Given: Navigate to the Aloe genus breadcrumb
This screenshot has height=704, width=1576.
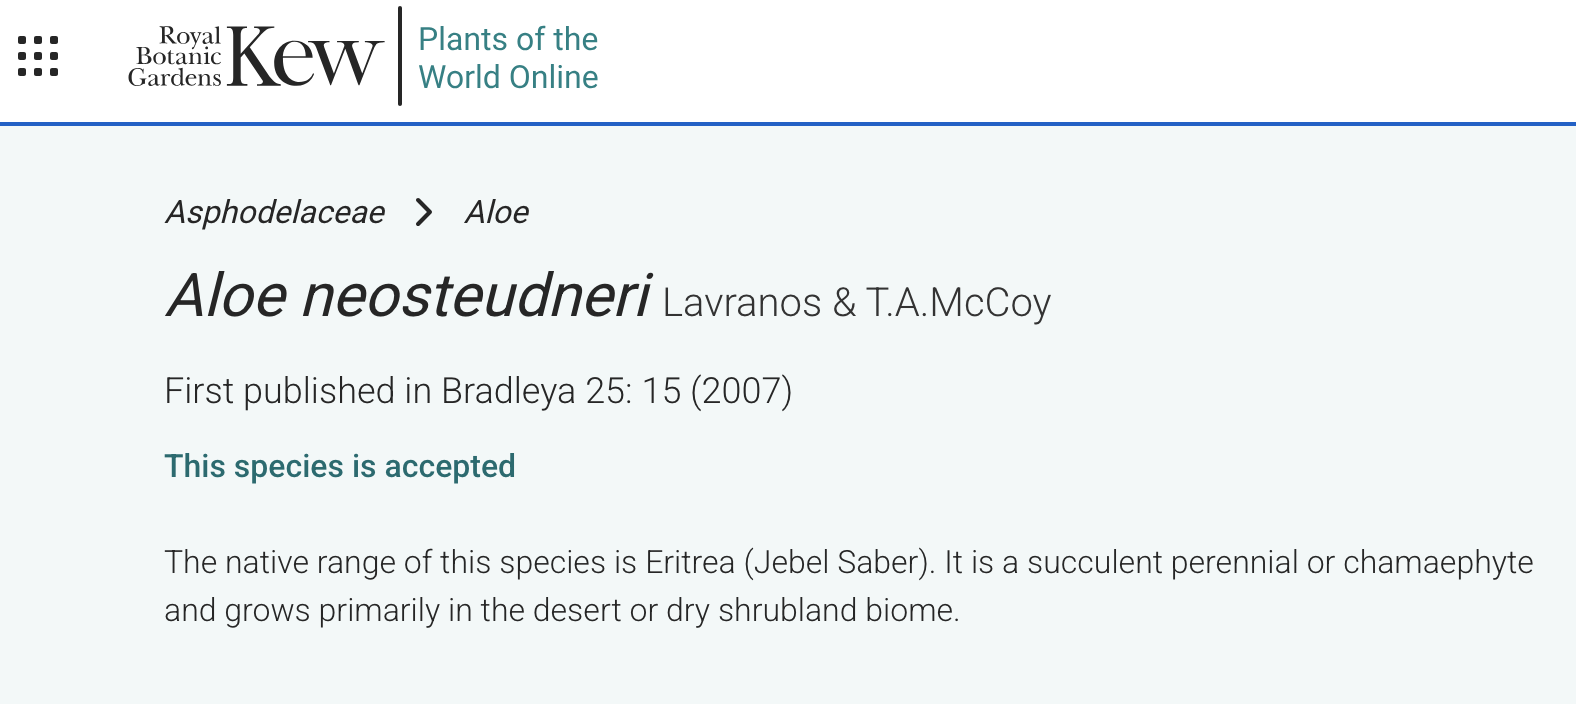Looking at the screenshot, I should coord(497,212).
